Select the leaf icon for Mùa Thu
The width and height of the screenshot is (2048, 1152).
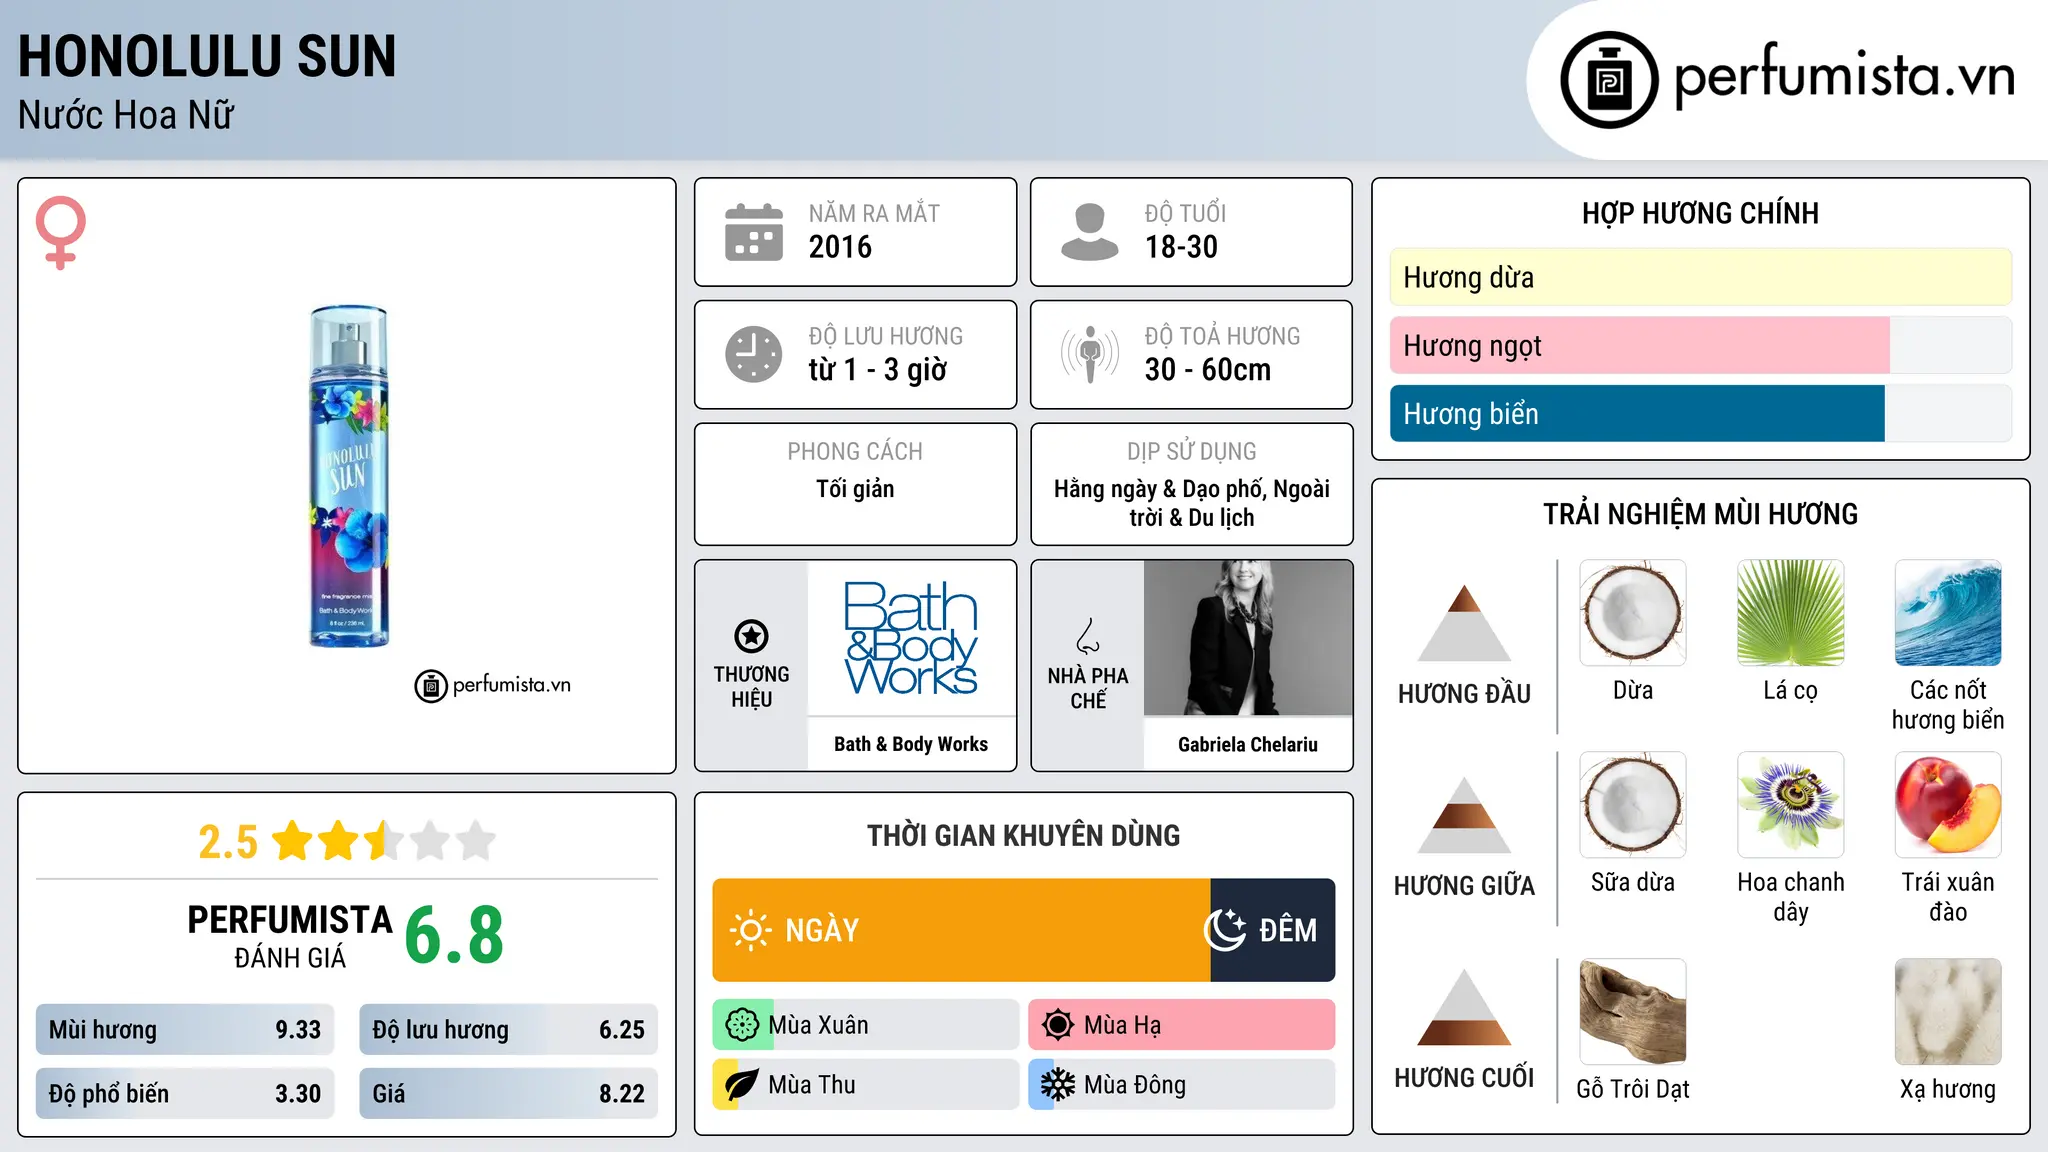pyautogui.click(x=742, y=1085)
